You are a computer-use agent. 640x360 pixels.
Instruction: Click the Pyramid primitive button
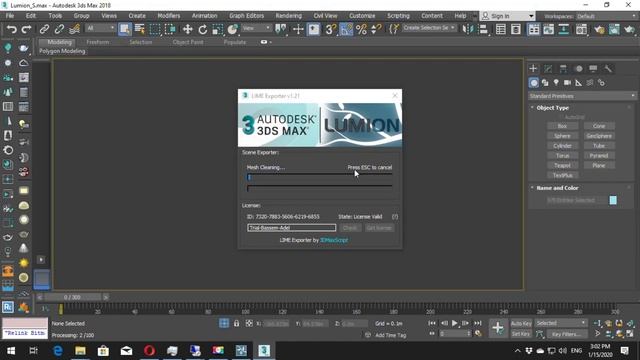(599, 156)
